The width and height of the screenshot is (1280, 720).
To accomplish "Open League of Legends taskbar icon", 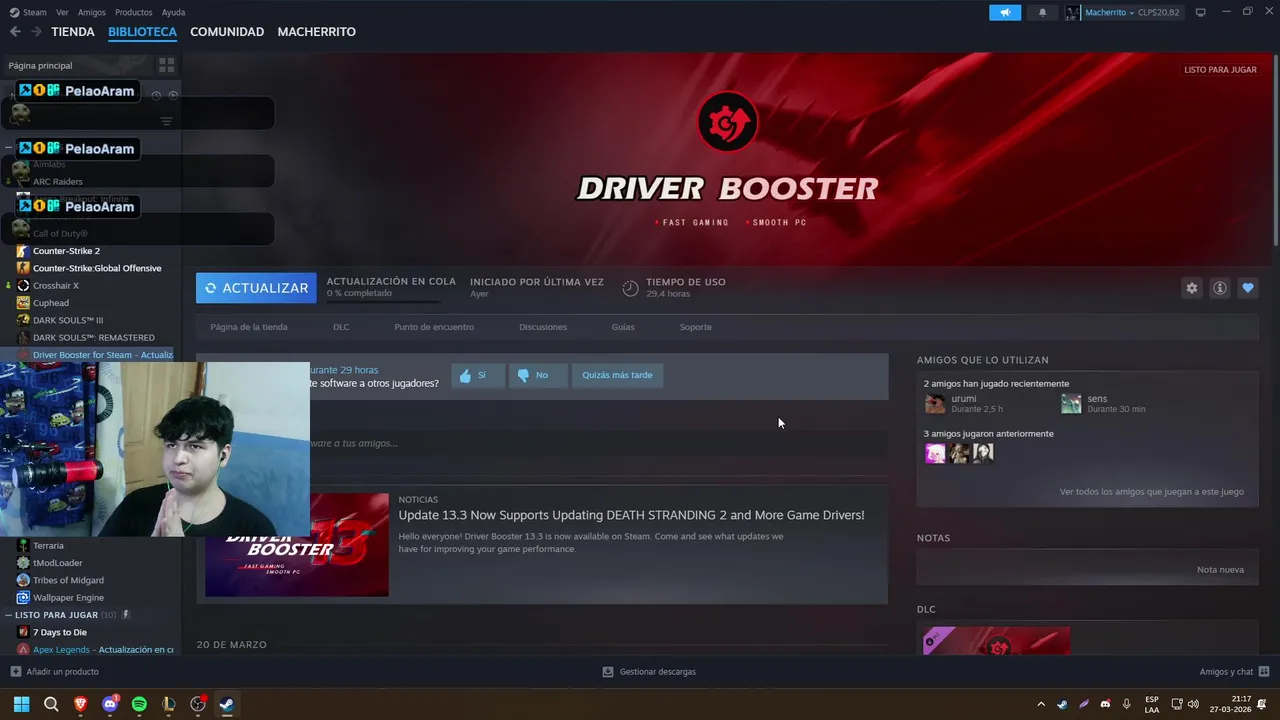I will pyautogui.click(x=169, y=704).
